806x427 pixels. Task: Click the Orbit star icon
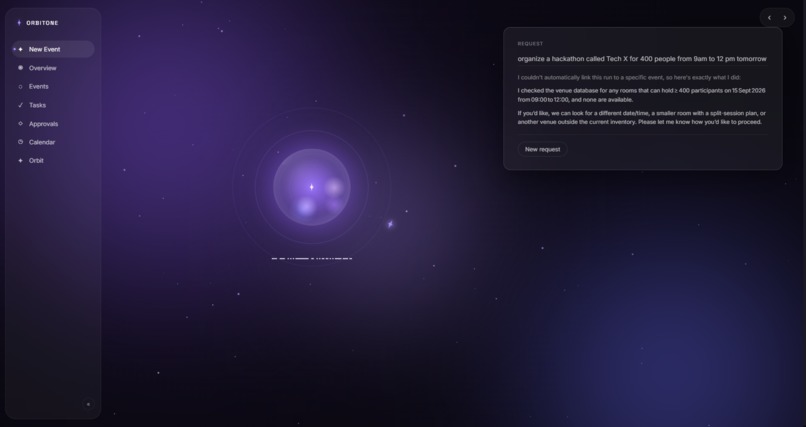(x=21, y=160)
